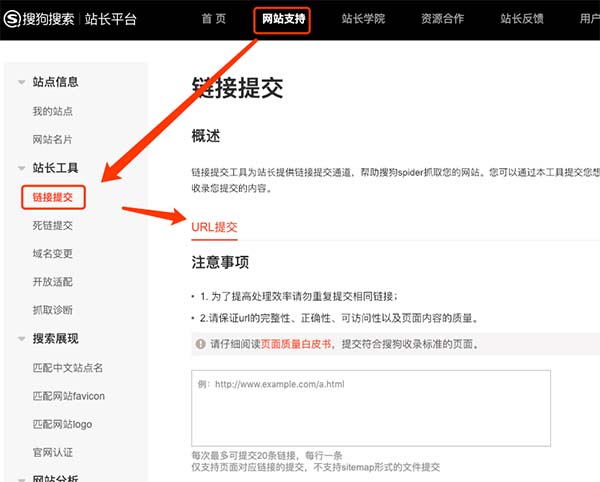Viewport: 600px width, 482px height.
Task: Click the warning icon beside 页面质量白皮书 notice
Action: 199,344
